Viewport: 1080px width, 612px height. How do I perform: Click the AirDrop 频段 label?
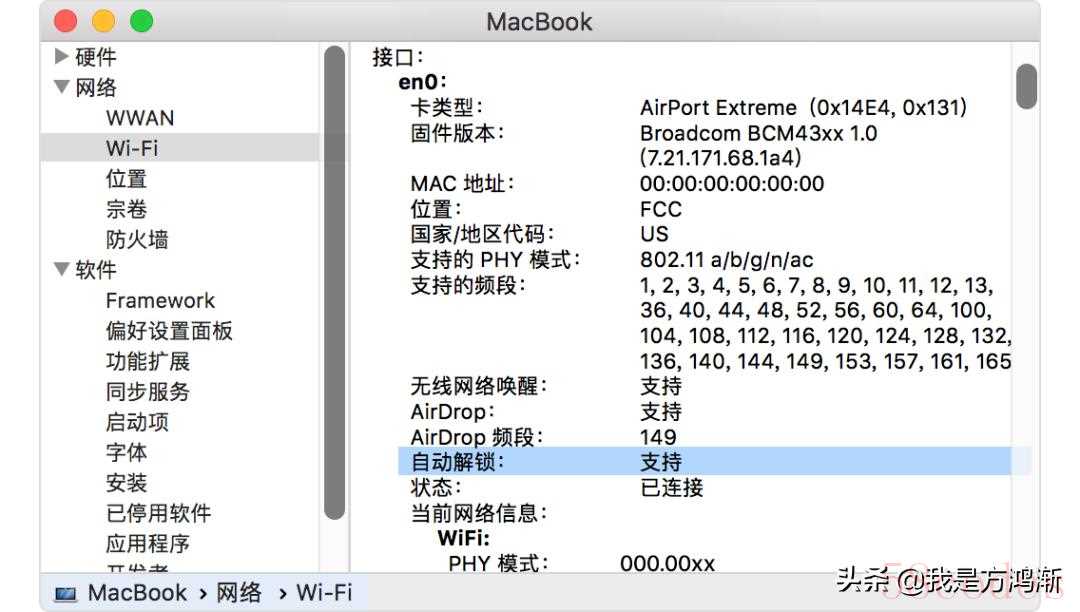point(477,436)
